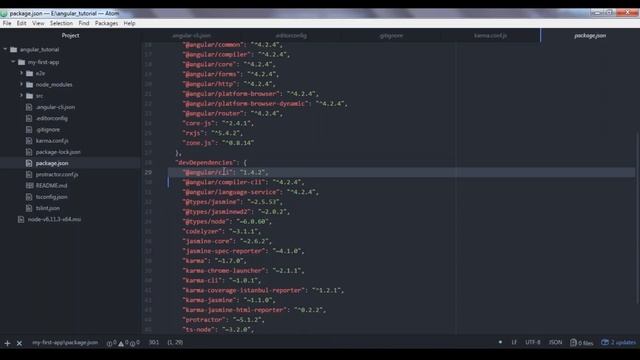Collapse the my-first-app folder arrow

pyautogui.click(x=13, y=62)
